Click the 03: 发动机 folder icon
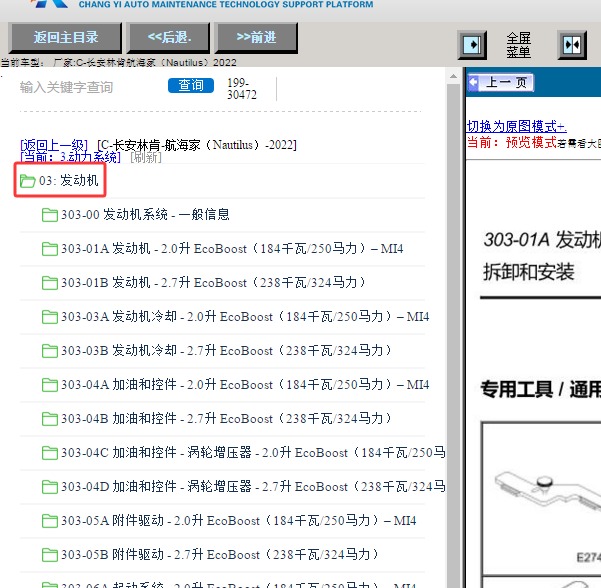The height and width of the screenshot is (588, 601). click(28, 181)
